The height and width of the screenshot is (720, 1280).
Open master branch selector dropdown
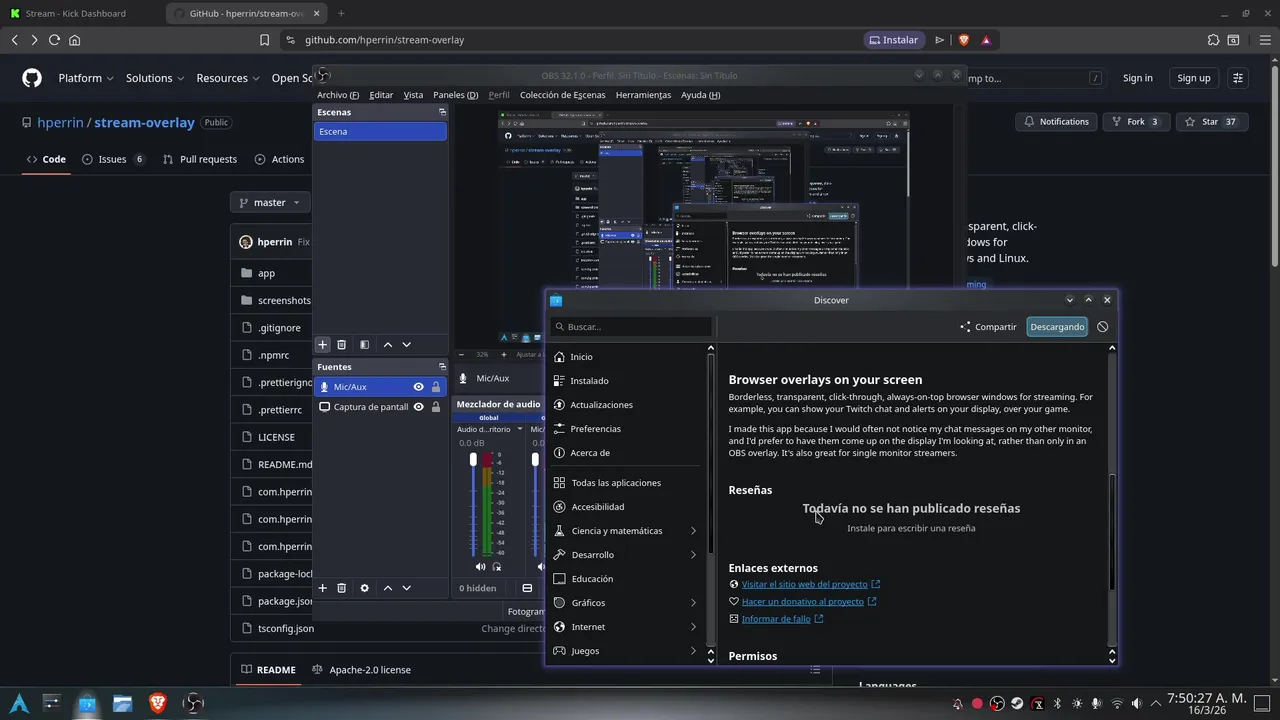[270, 202]
